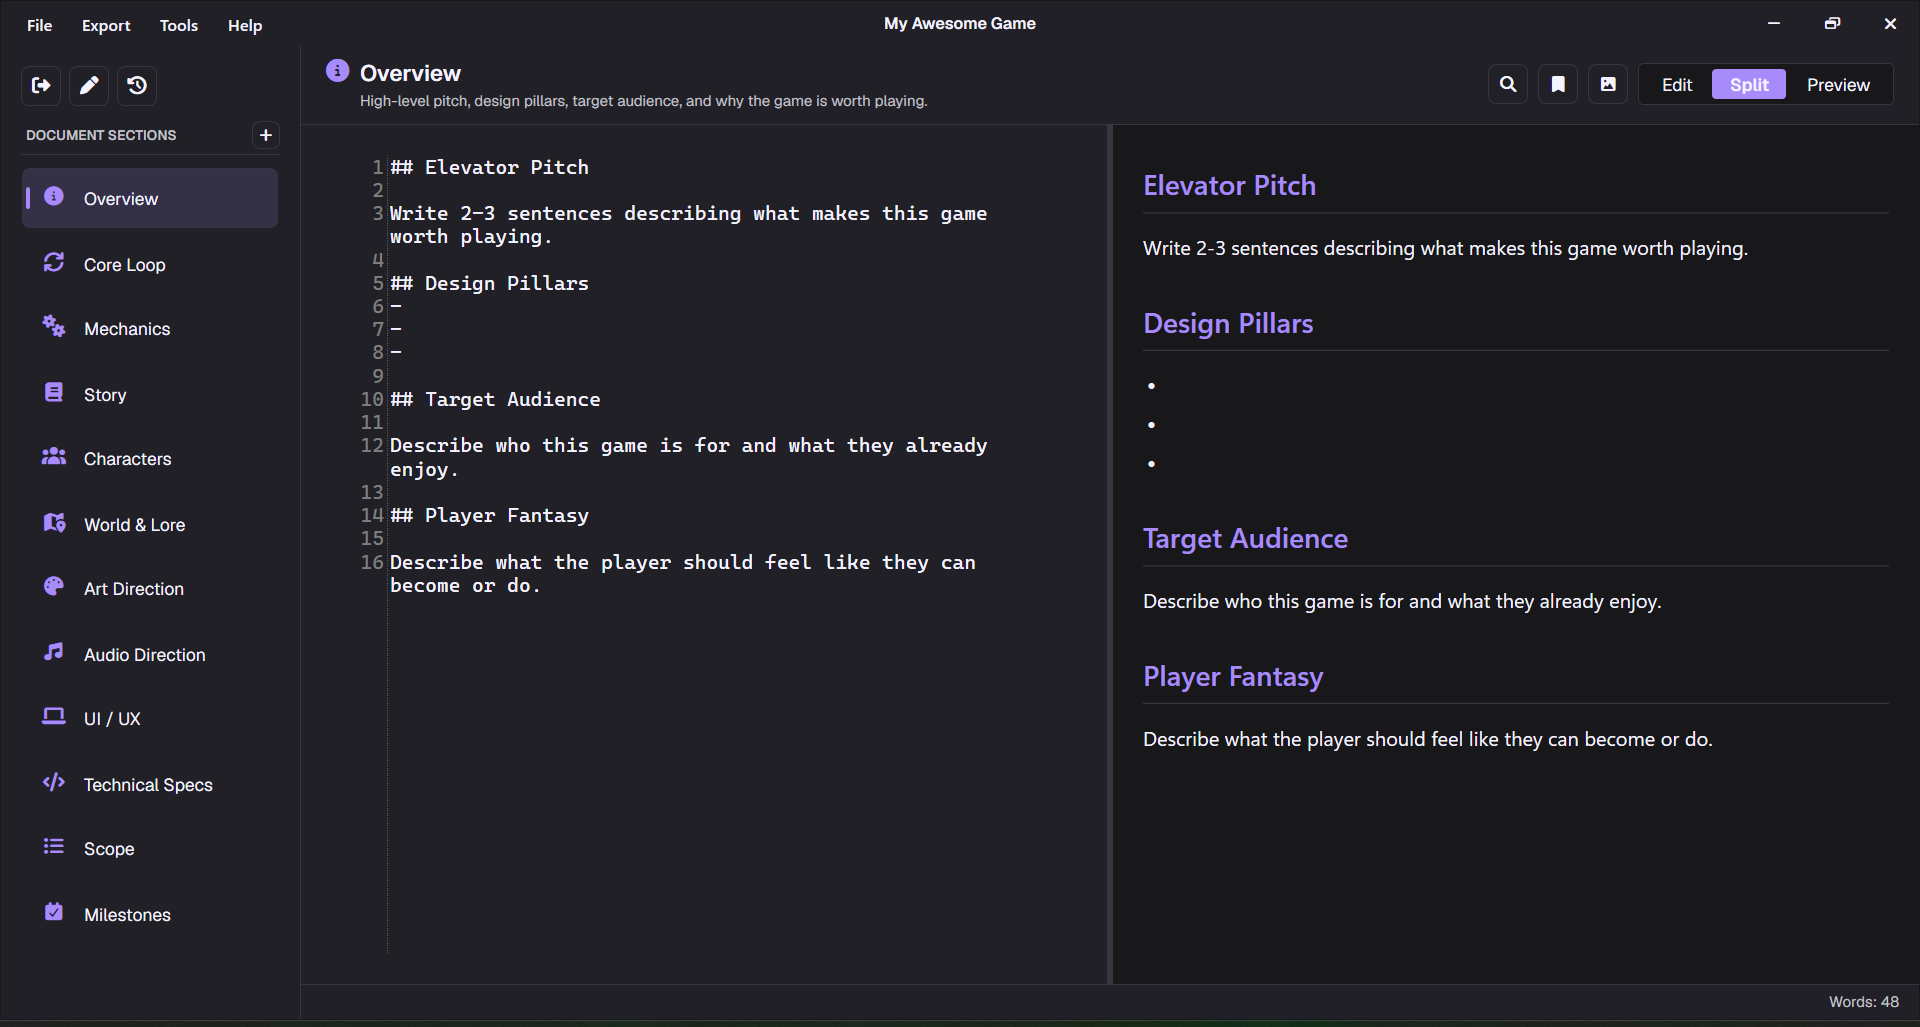Click the bookmark icon in the header
Screen dimensions: 1920x1027
1558,85
